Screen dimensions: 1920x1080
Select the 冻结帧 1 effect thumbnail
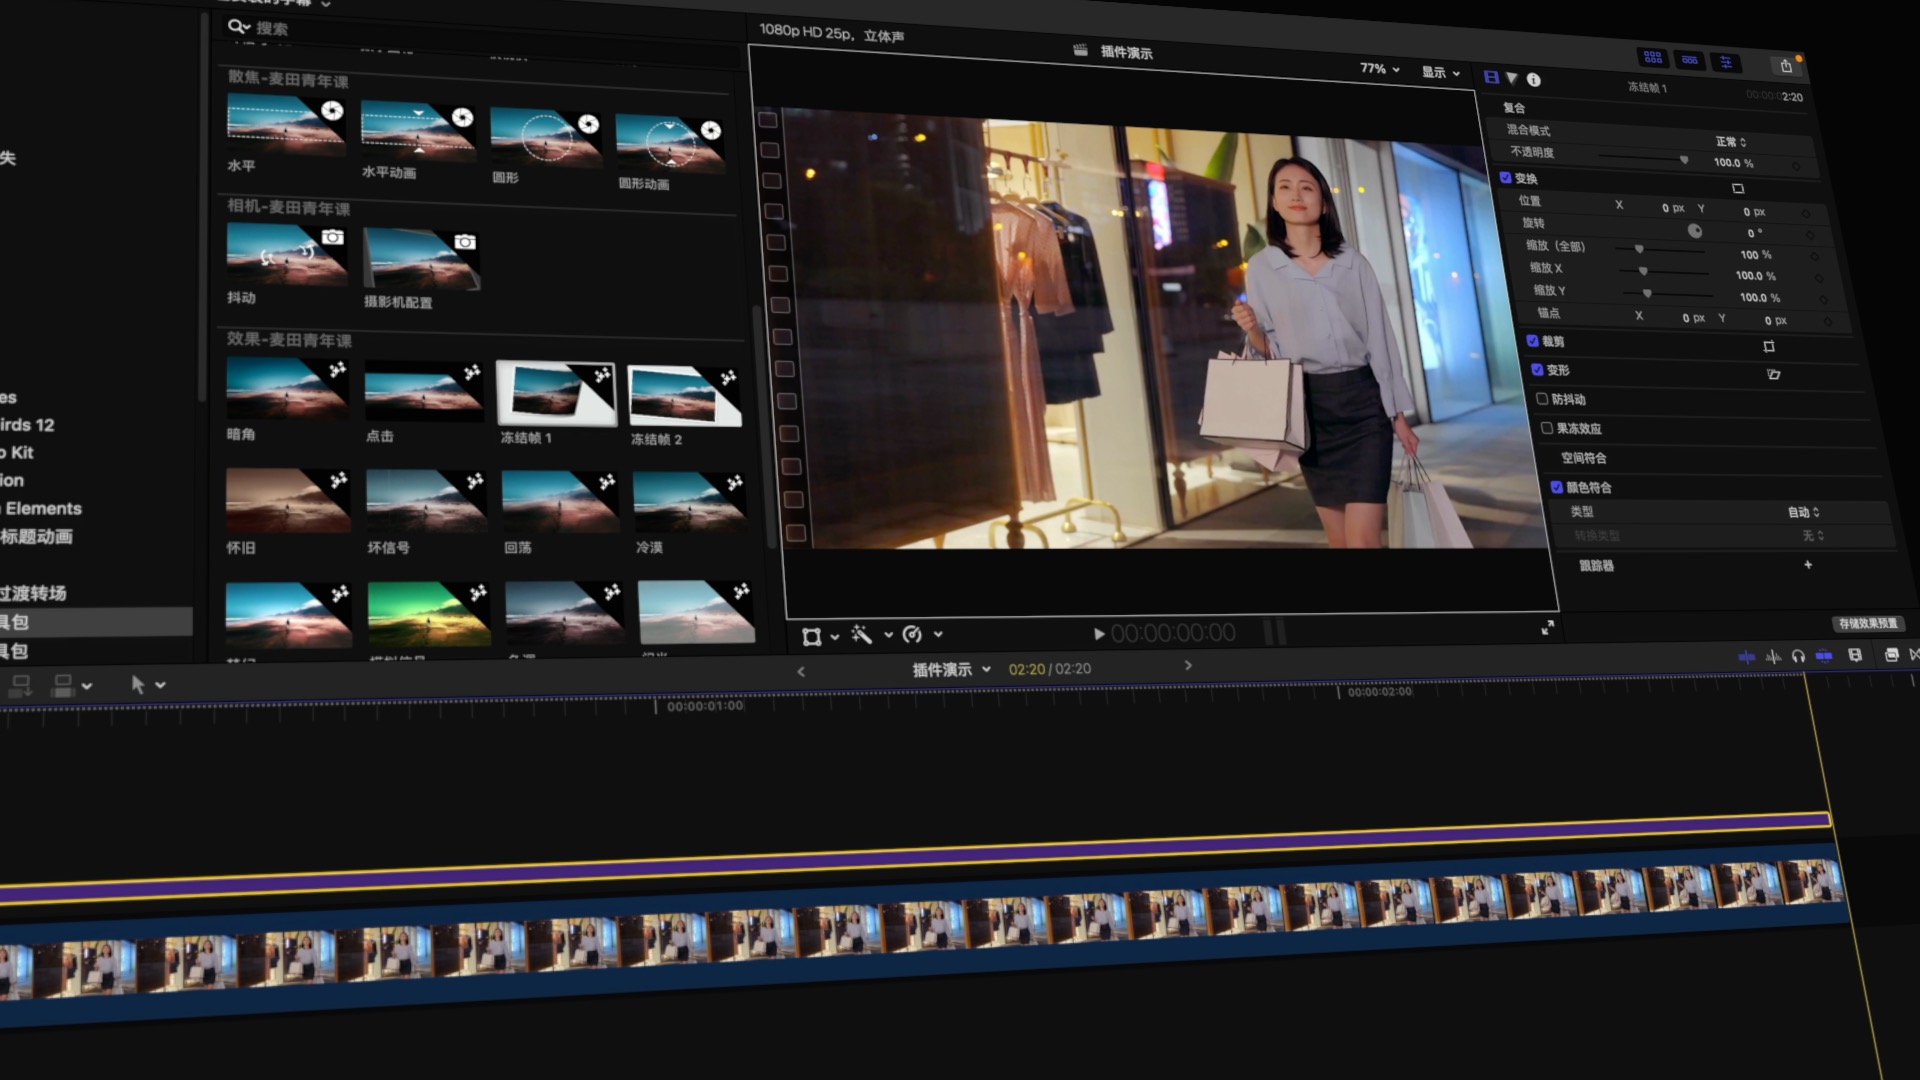click(557, 394)
